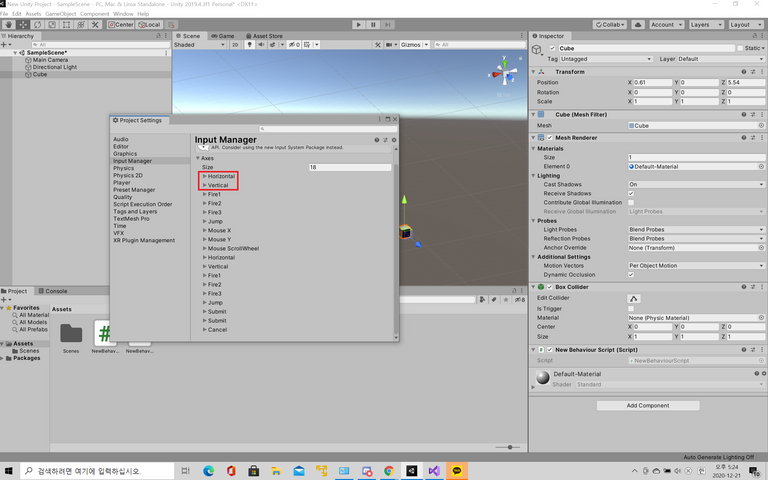Expand the Cancel axis entry

point(205,330)
